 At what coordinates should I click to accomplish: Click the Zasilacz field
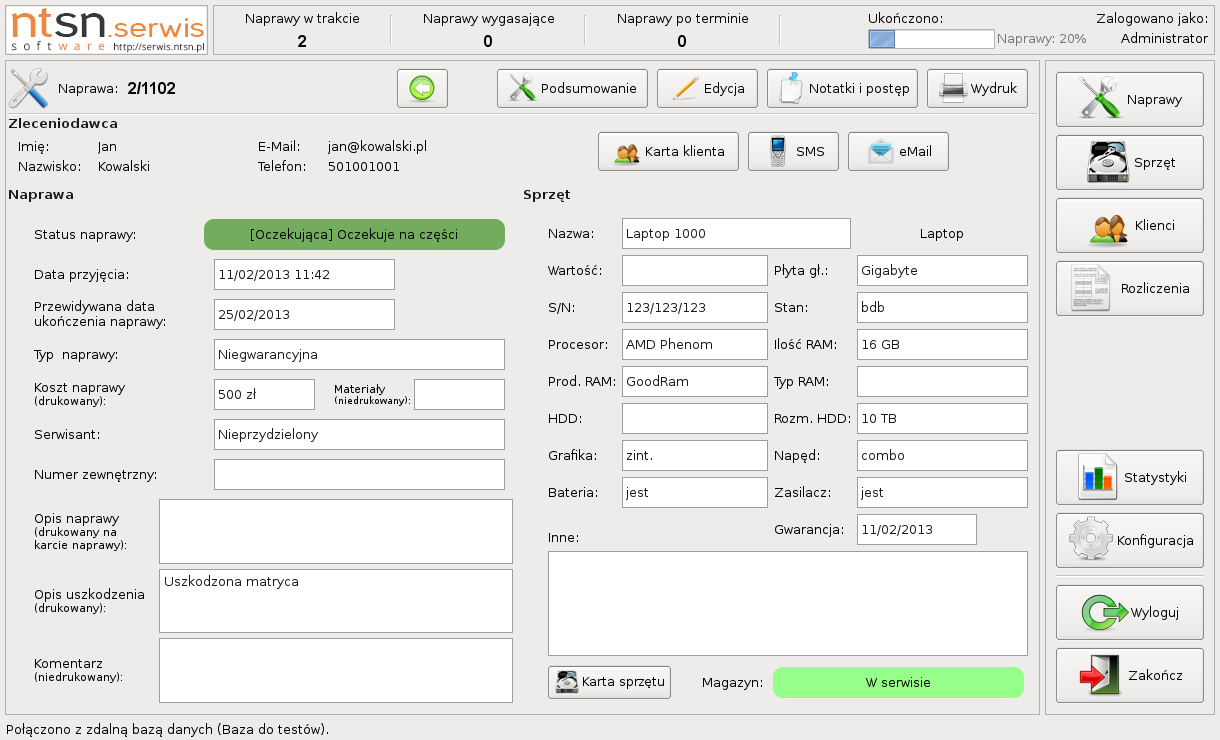click(x=942, y=492)
